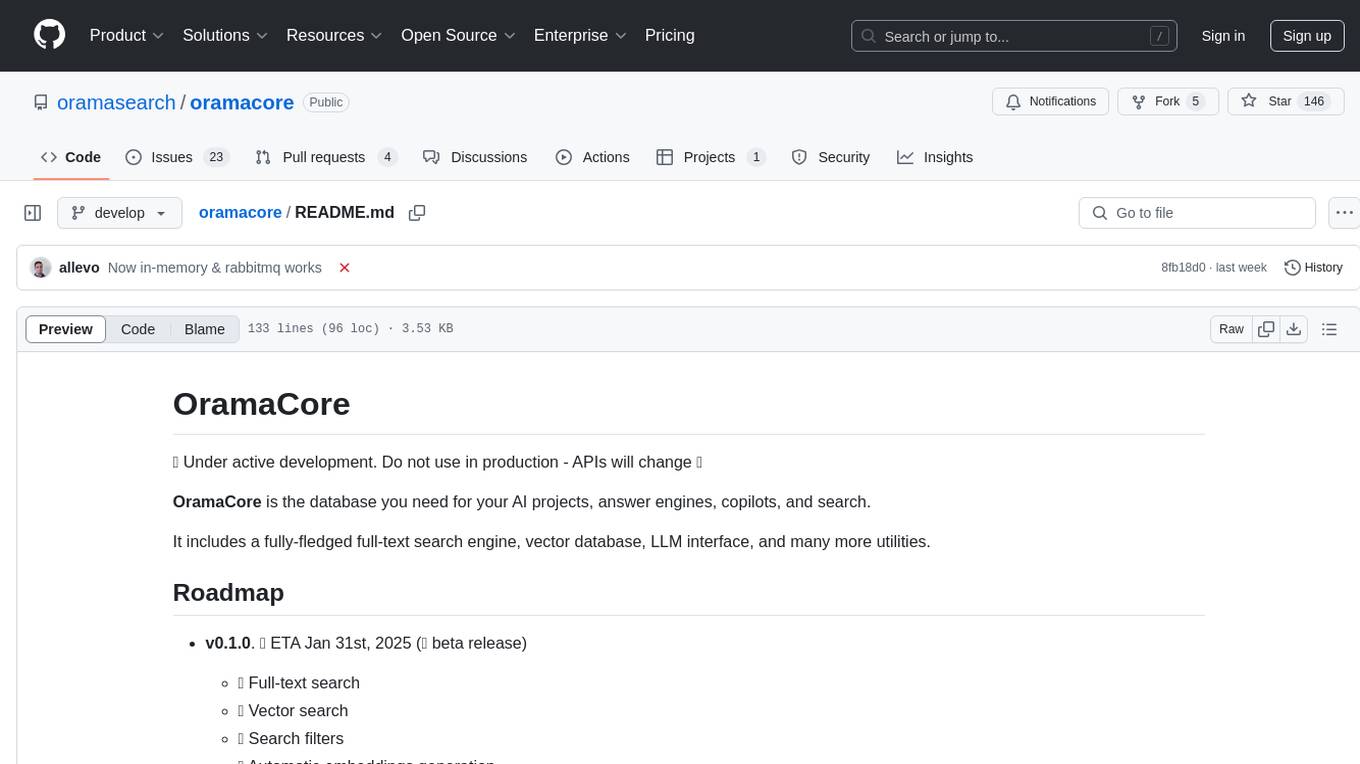The image size is (1360, 764).
Task: Click the Full-text search list item
Action: point(299,683)
